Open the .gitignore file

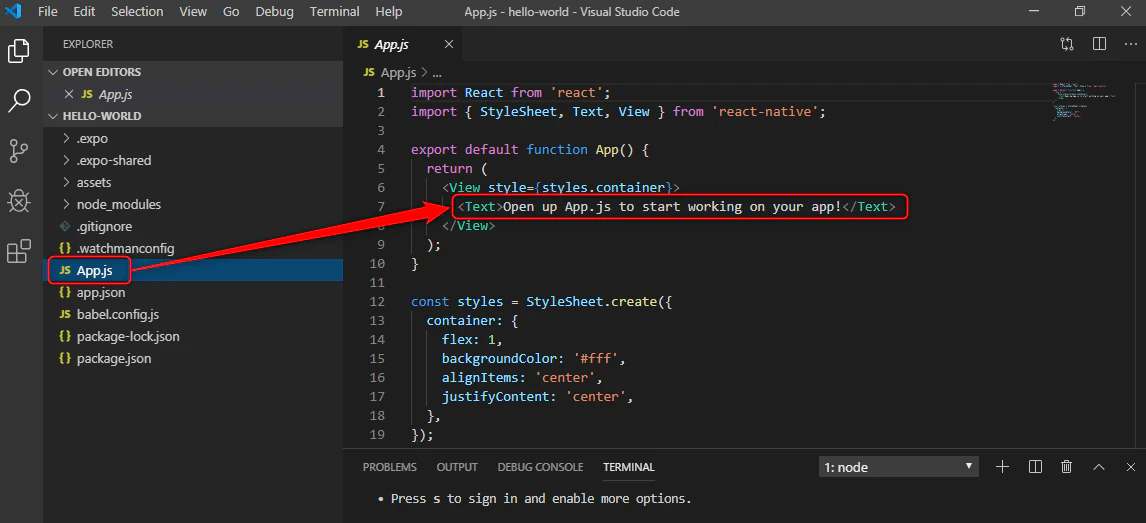point(193,226)
